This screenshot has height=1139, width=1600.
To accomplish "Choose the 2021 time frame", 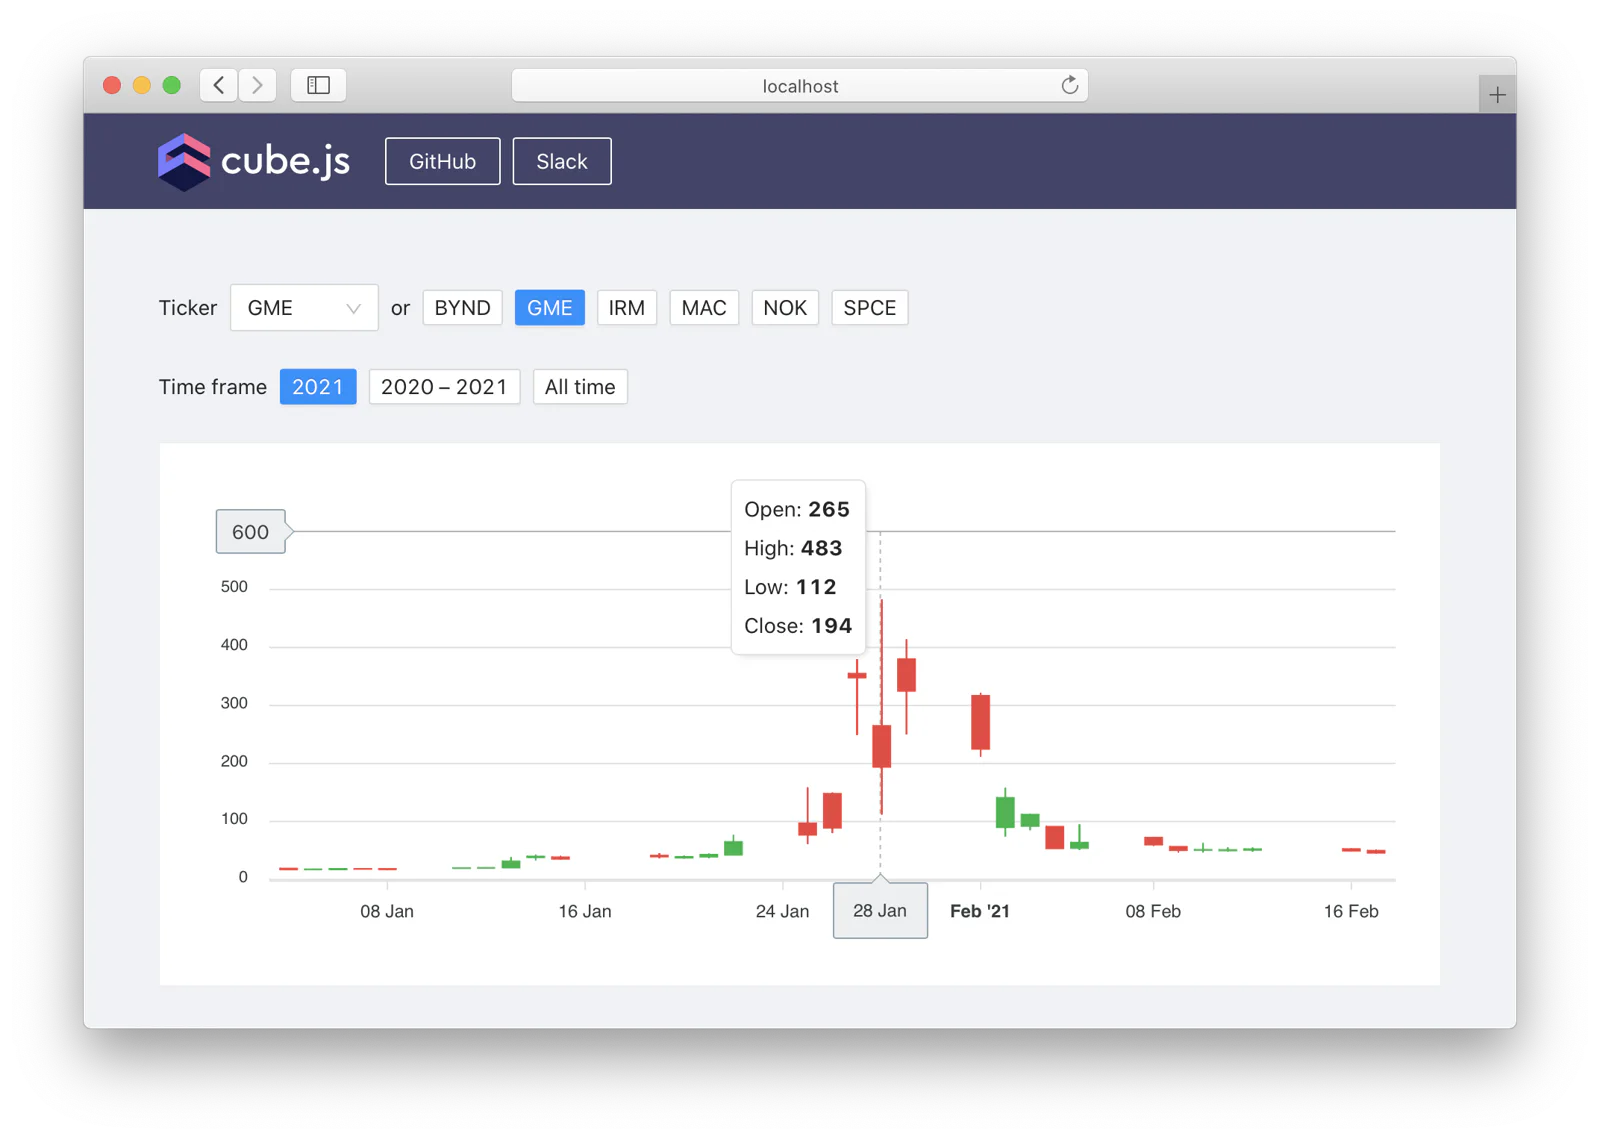I will tap(318, 387).
